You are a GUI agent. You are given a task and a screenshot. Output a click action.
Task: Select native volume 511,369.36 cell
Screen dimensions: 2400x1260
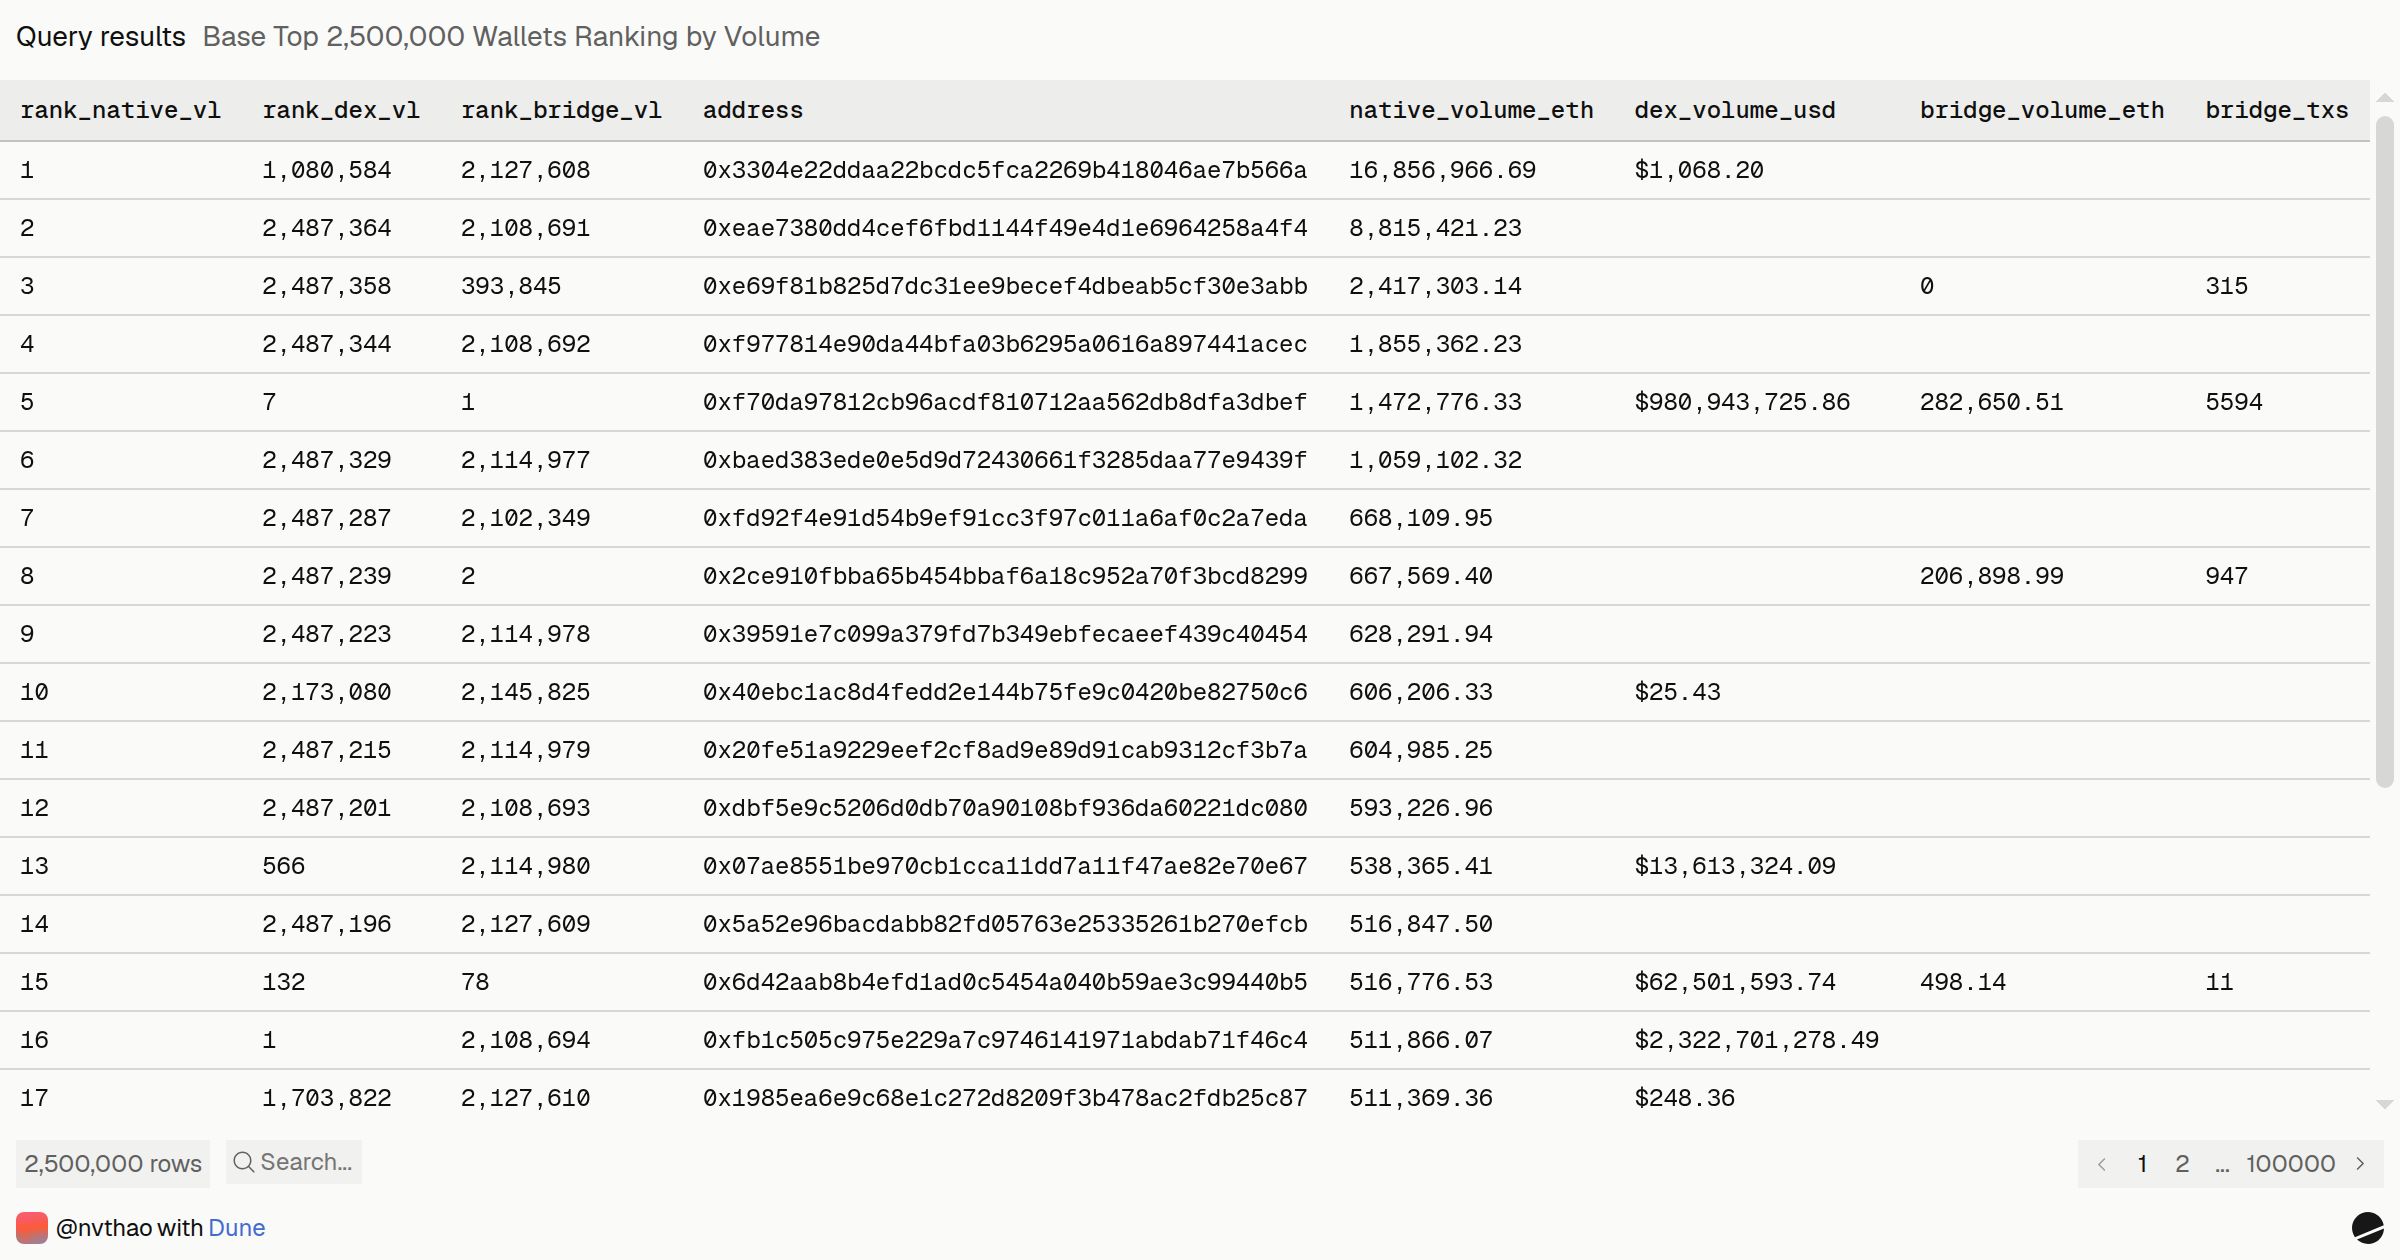1421,1098
